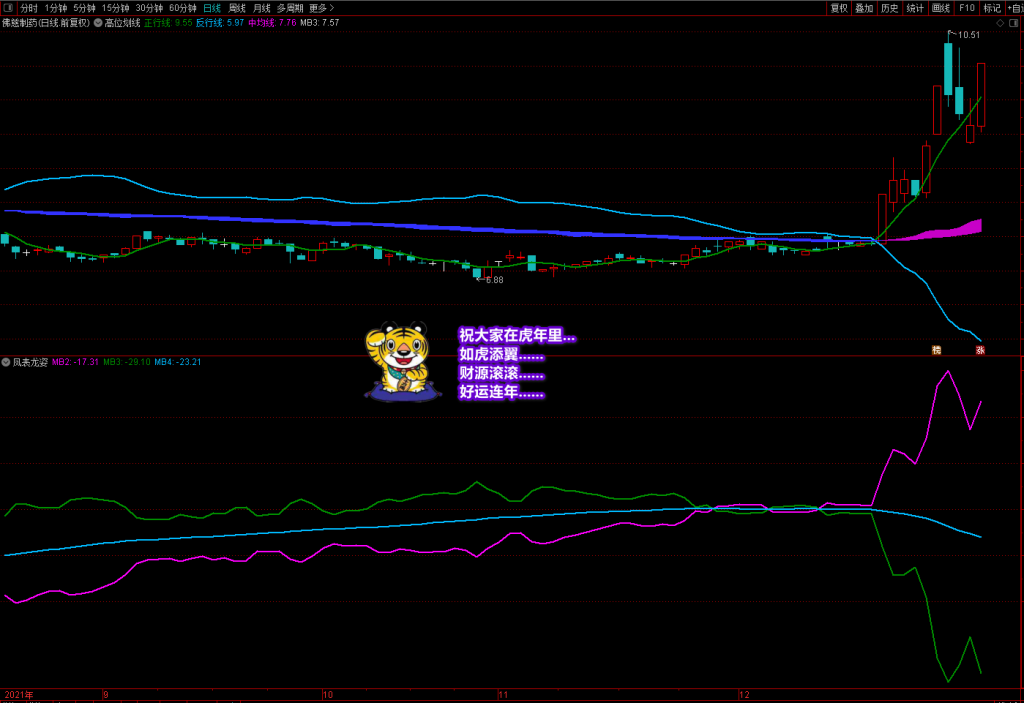Click the 6.88 low price label

click(x=494, y=280)
